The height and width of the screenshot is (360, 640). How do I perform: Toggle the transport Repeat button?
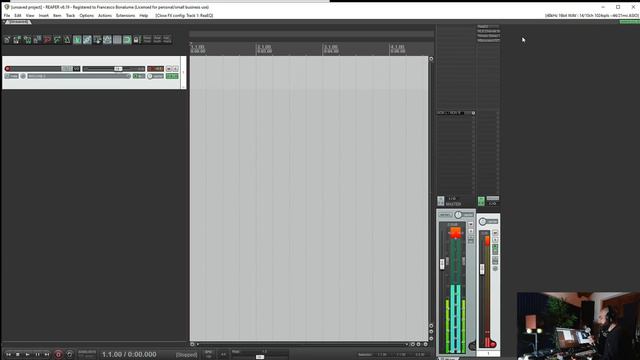(x=69, y=354)
